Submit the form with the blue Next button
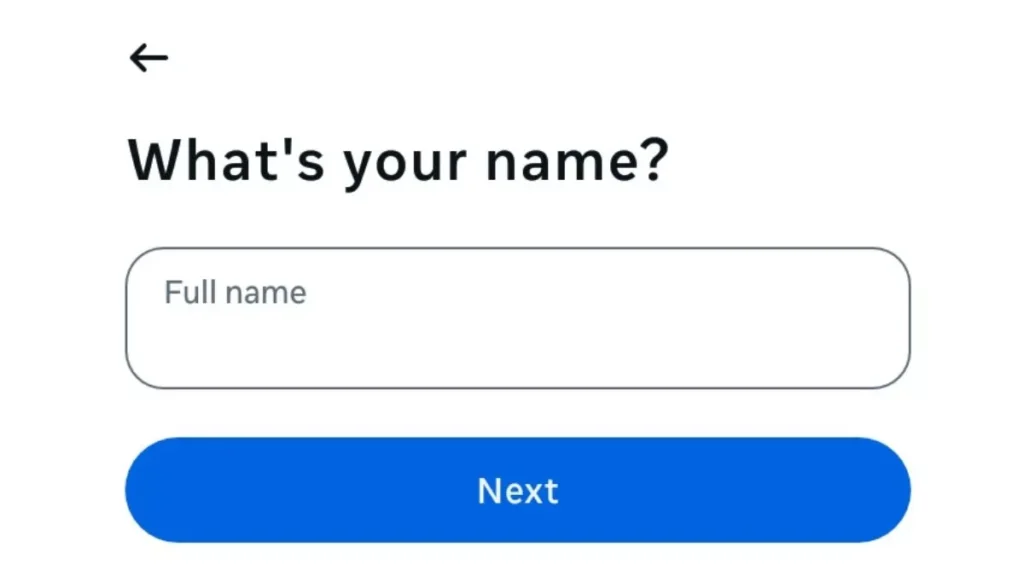The image size is (1024, 576). coord(516,490)
